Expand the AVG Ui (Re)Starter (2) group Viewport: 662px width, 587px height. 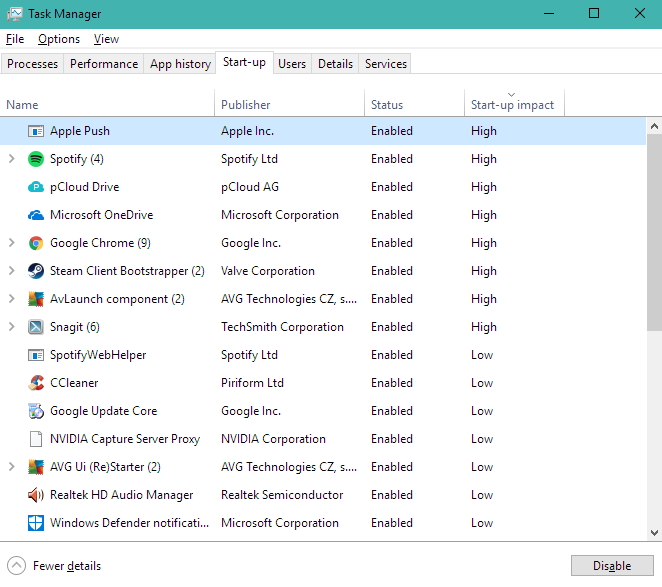pyautogui.click(x=12, y=467)
